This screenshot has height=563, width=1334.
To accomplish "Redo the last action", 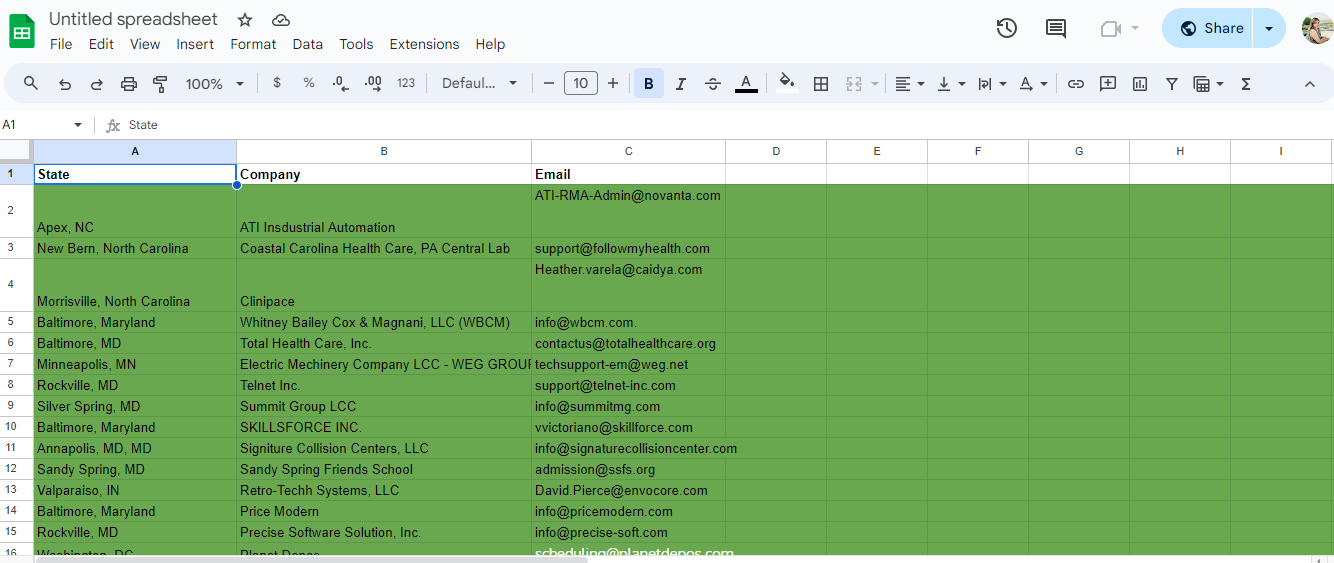I will [x=97, y=84].
